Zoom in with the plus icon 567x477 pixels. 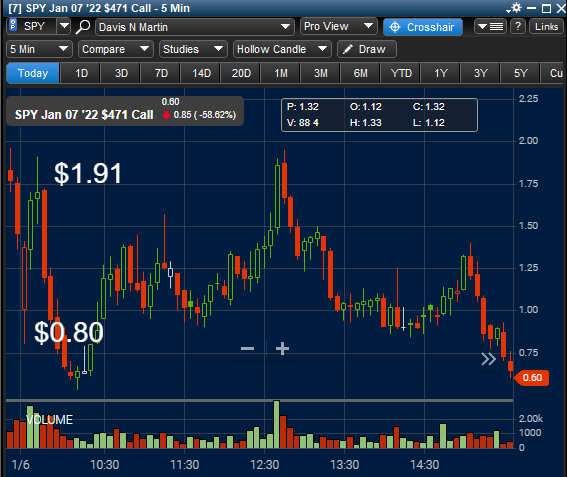point(282,348)
